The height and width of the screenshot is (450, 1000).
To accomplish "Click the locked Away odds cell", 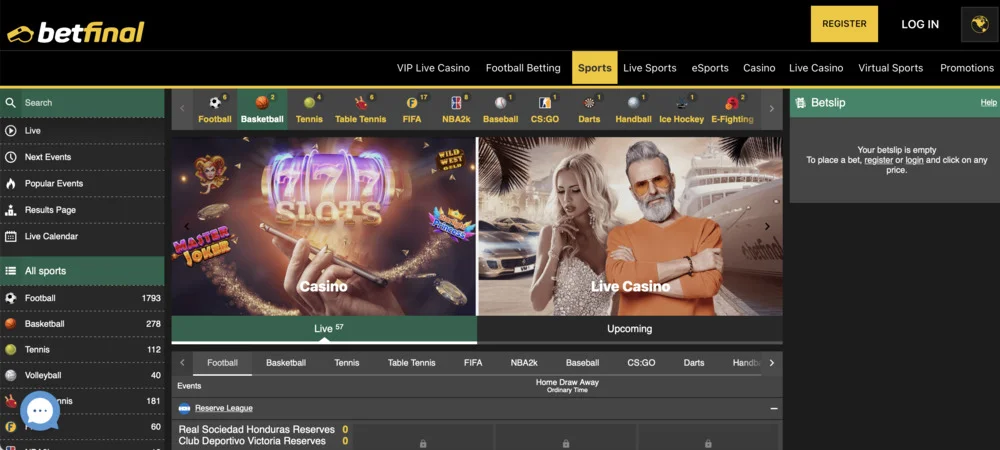I will (708, 438).
